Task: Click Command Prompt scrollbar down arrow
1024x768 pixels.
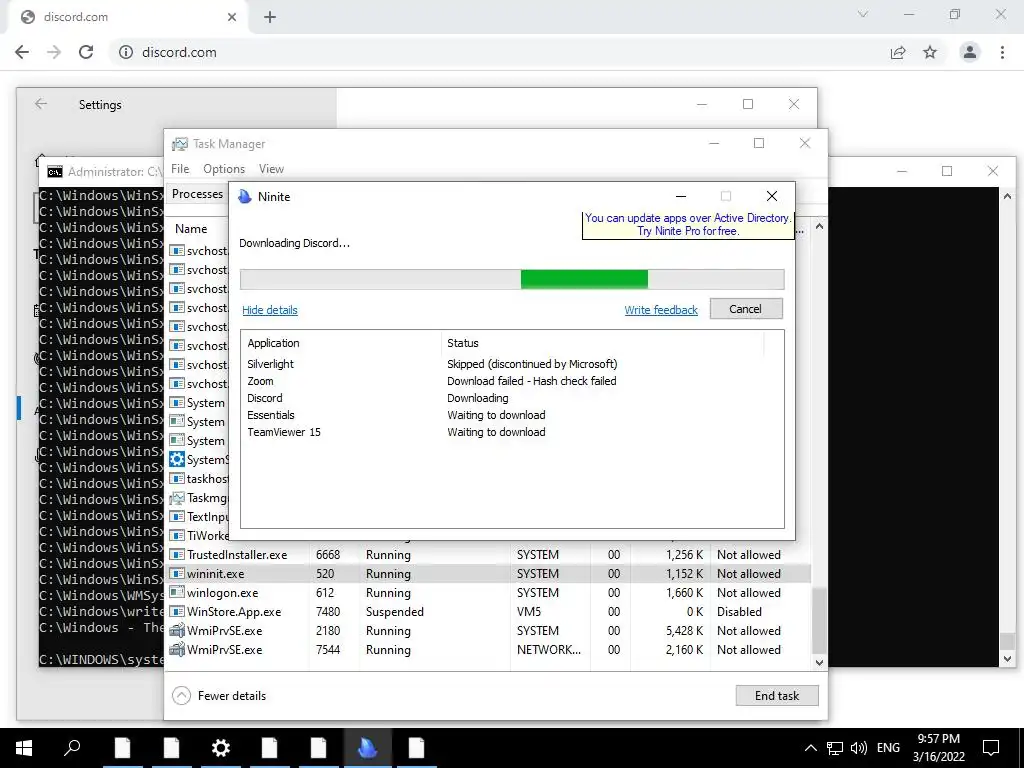Action: coord(1007,659)
